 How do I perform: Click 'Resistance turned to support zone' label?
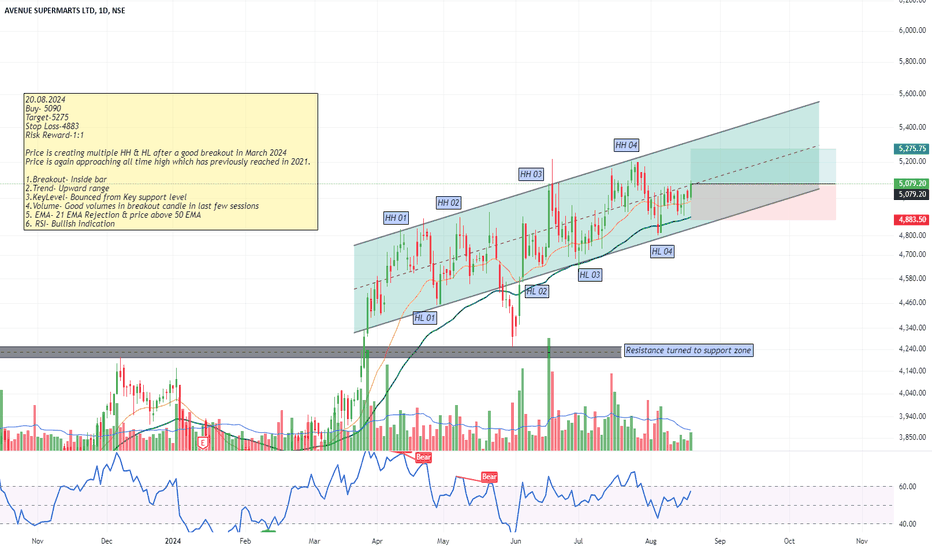(688, 350)
